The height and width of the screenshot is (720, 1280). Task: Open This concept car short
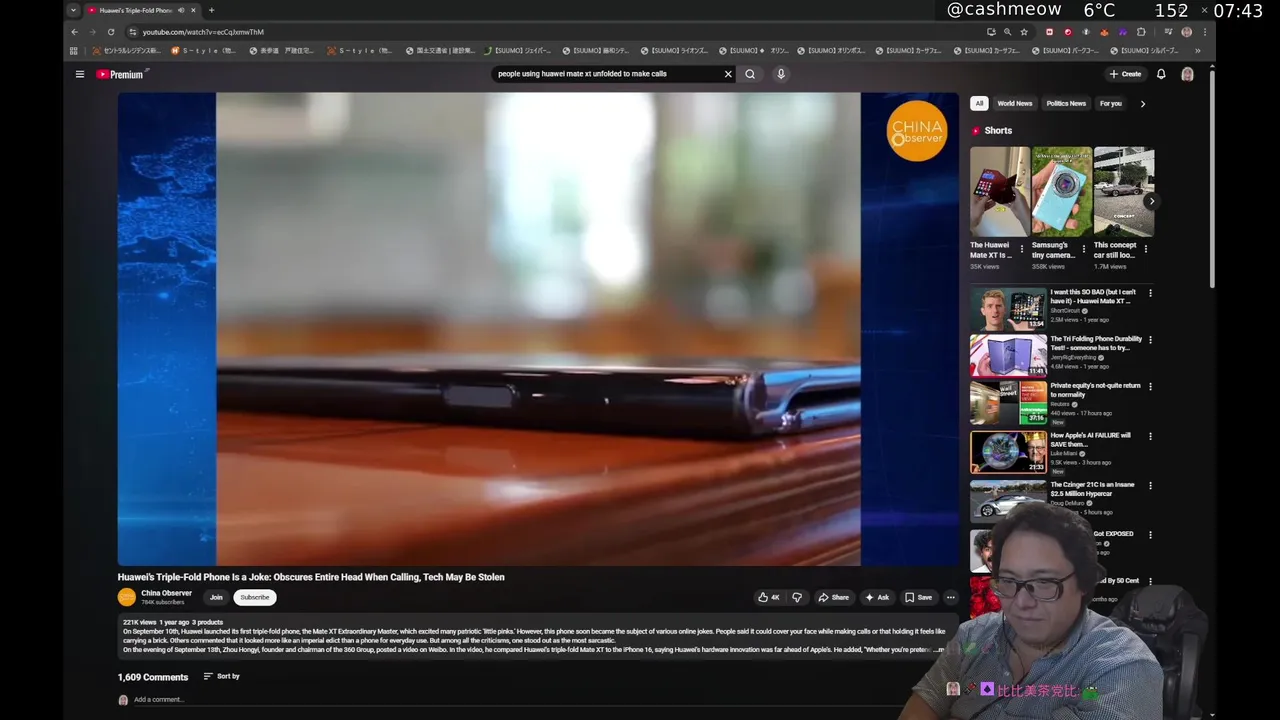click(1124, 192)
